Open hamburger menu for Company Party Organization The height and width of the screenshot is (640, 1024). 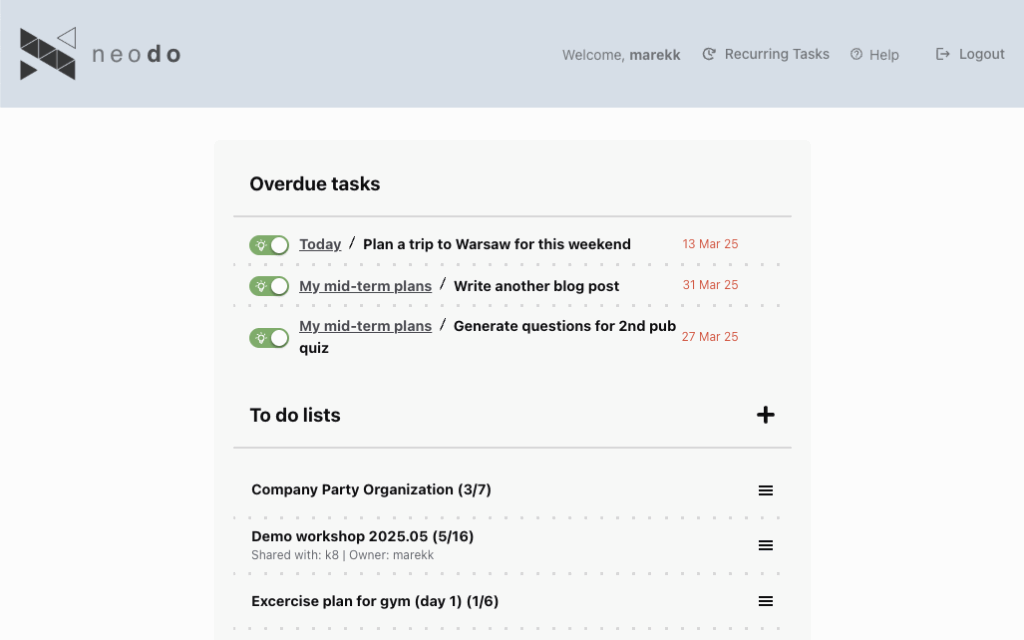click(765, 490)
